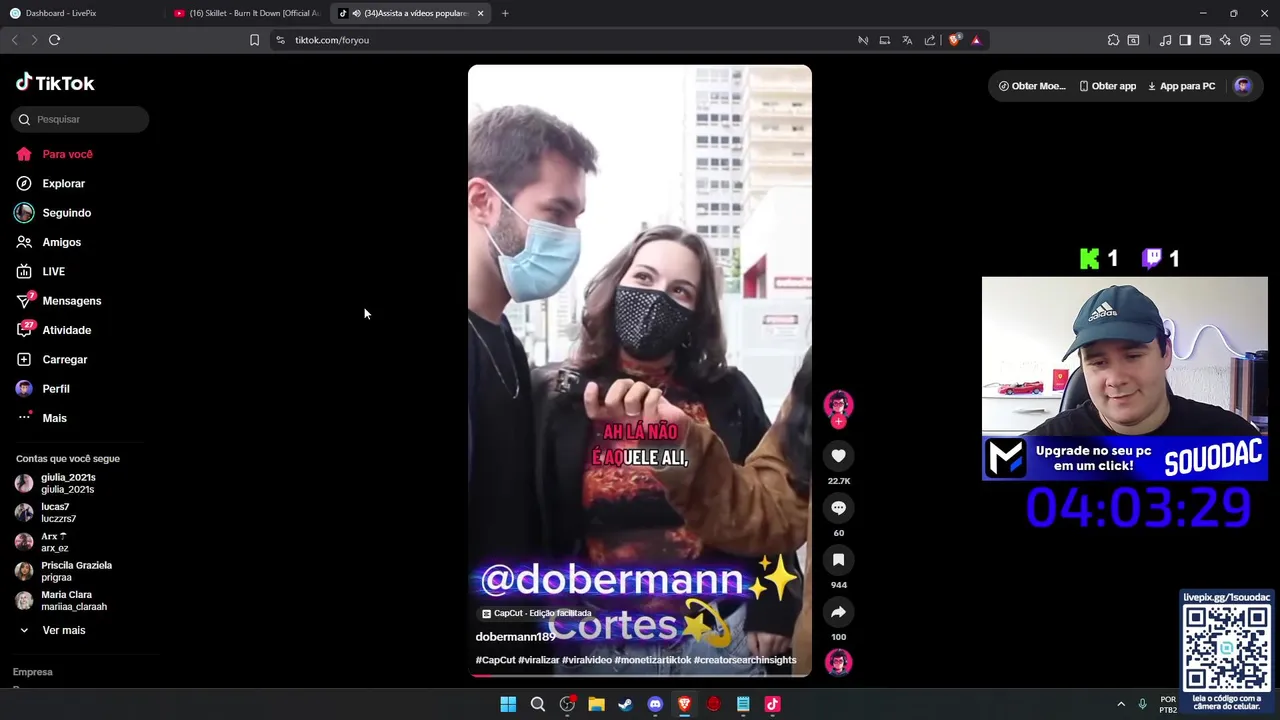Click the Pesquisar search field
Viewport: 1280px width, 720px height.
point(80,119)
